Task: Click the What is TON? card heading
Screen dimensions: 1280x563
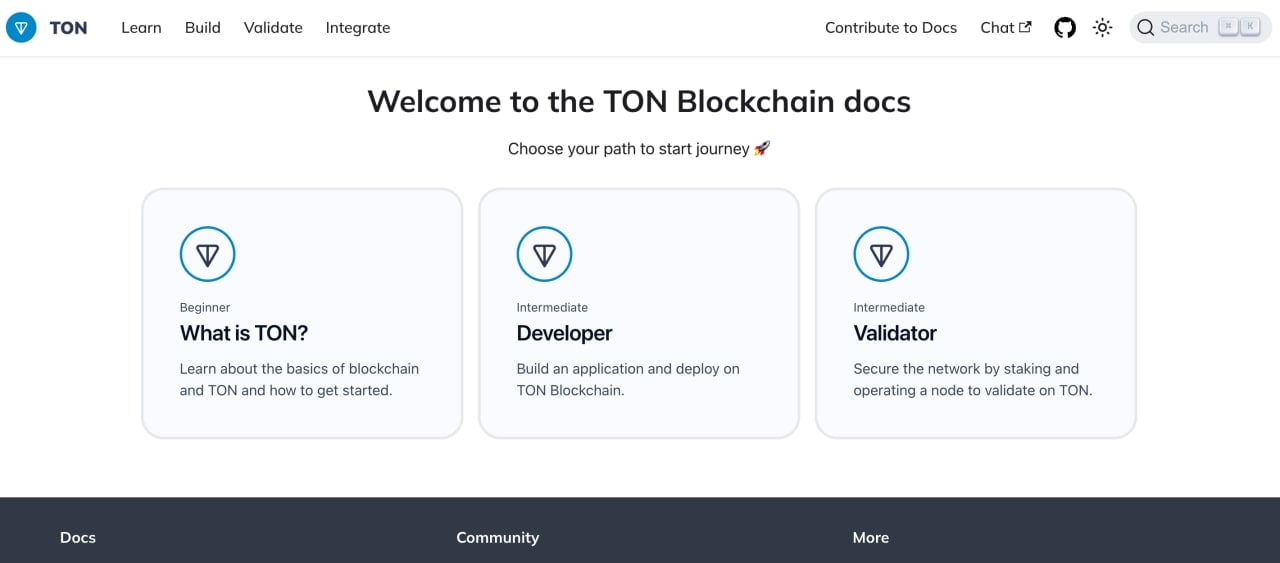Action: (244, 333)
